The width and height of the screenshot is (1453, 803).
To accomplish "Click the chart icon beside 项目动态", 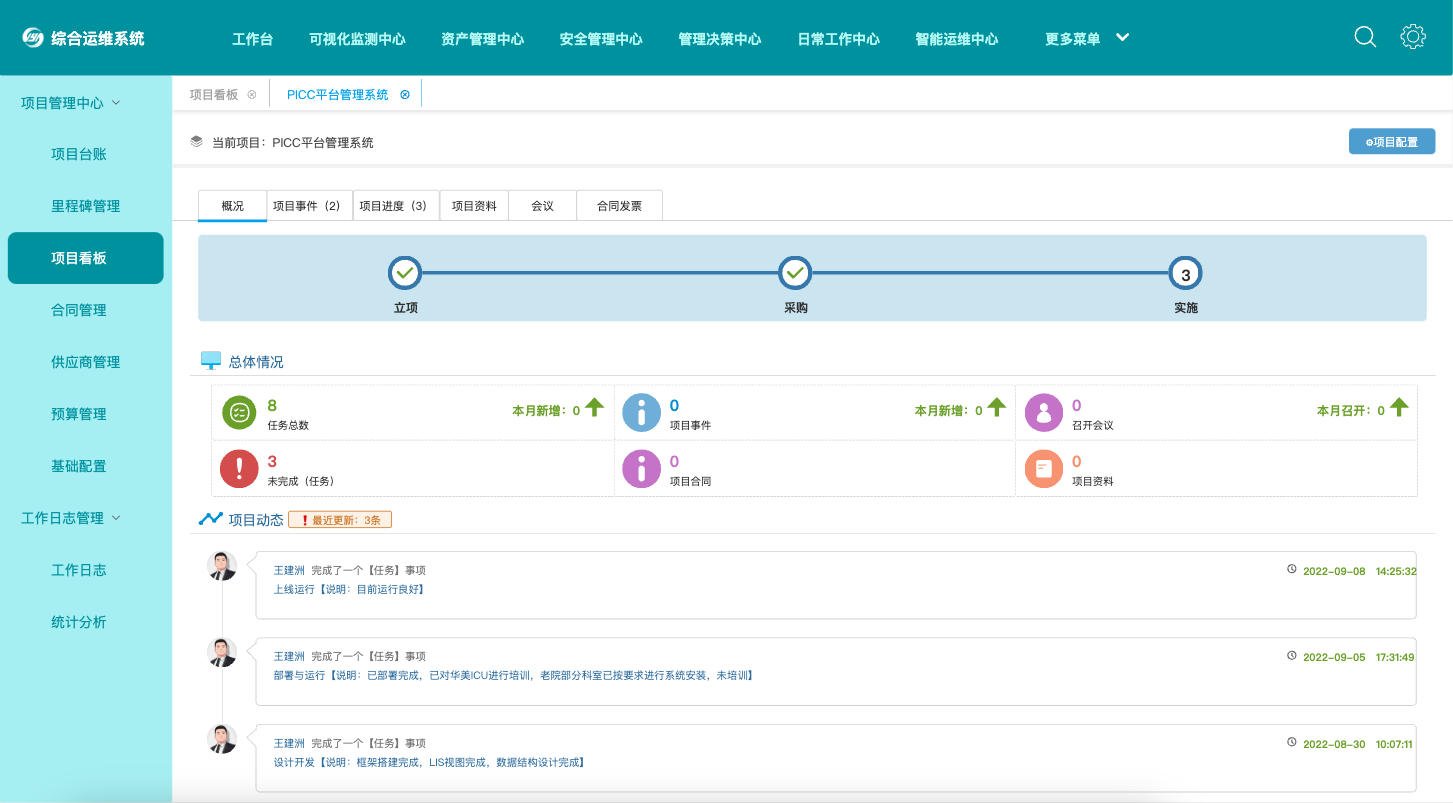I will pyautogui.click(x=211, y=519).
